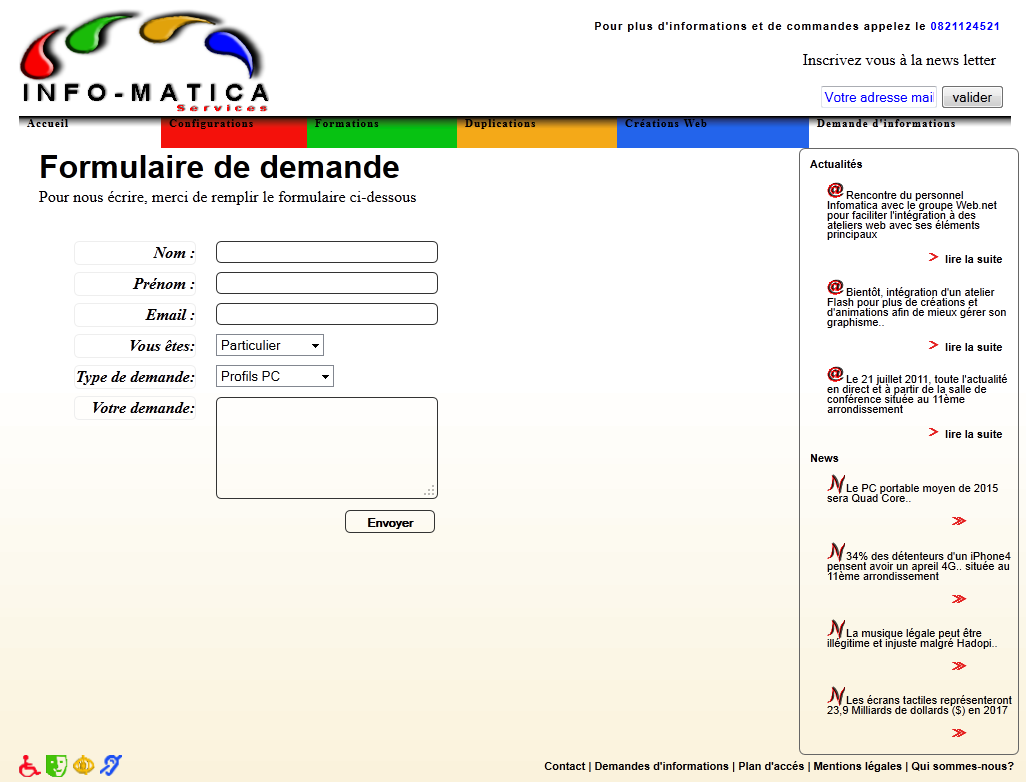The height and width of the screenshot is (782, 1026).
Task: Click the blue hearing-impaired ear icon
Action: [x=111, y=765]
